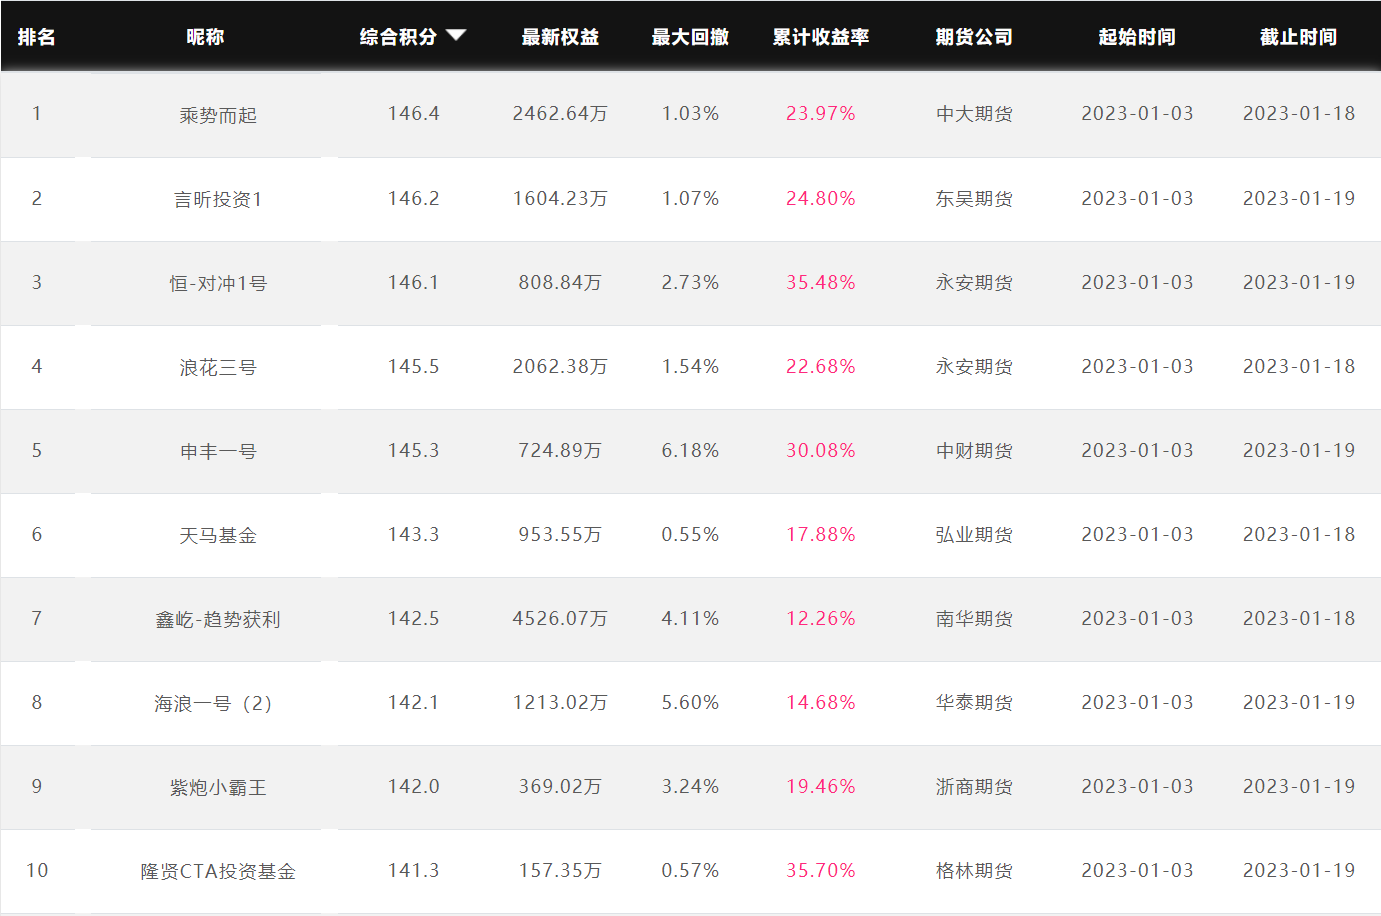Click the 排名 column header
This screenshot has width=1381, height=916.
(37, 37)
